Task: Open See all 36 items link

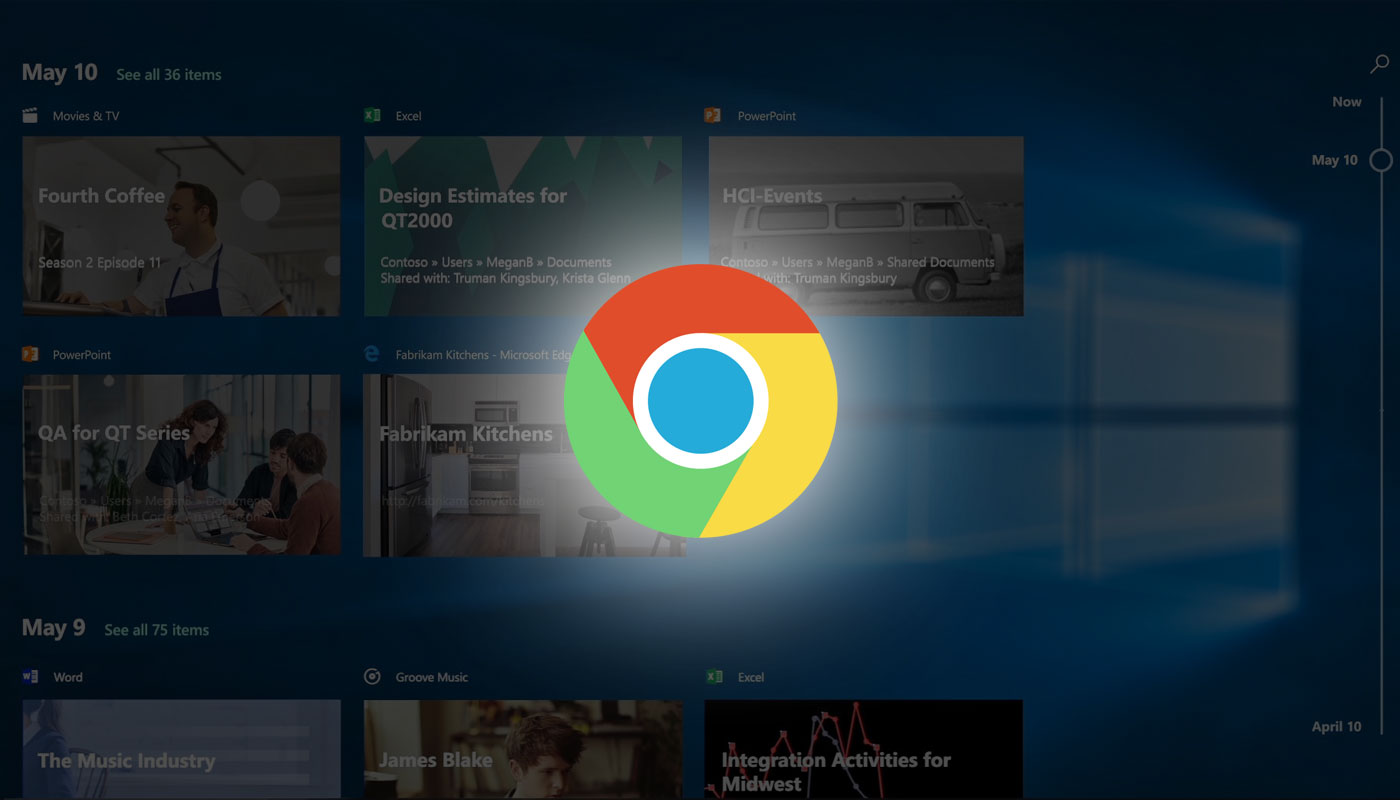Action: point(169,75)
